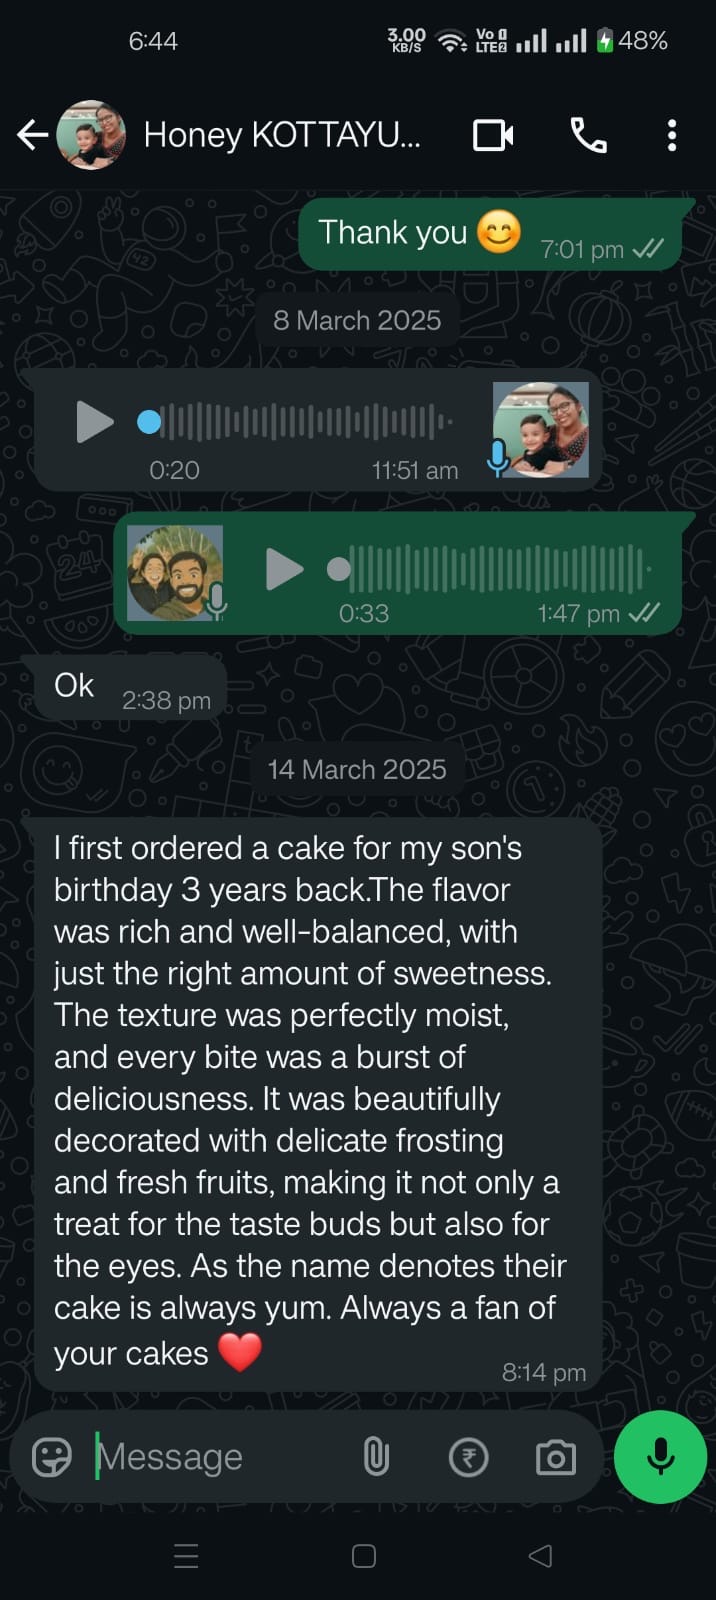Open the recent apps navigation button
The width and height of the screenshot is (716, 1600).
click(186, 1556)
